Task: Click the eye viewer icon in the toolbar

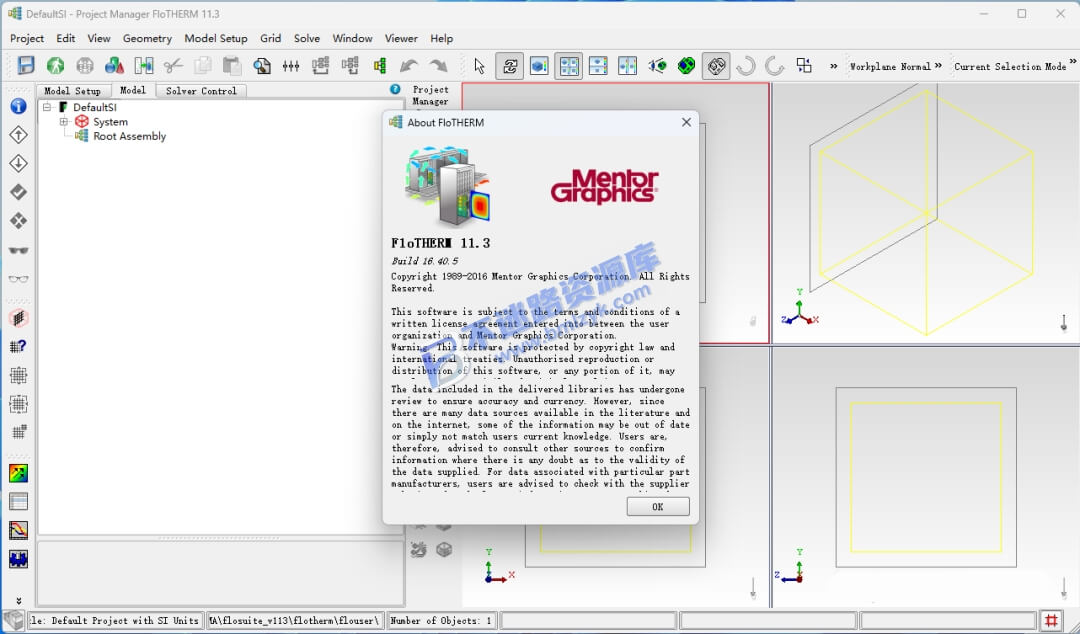Action: [x=657, y=65]
